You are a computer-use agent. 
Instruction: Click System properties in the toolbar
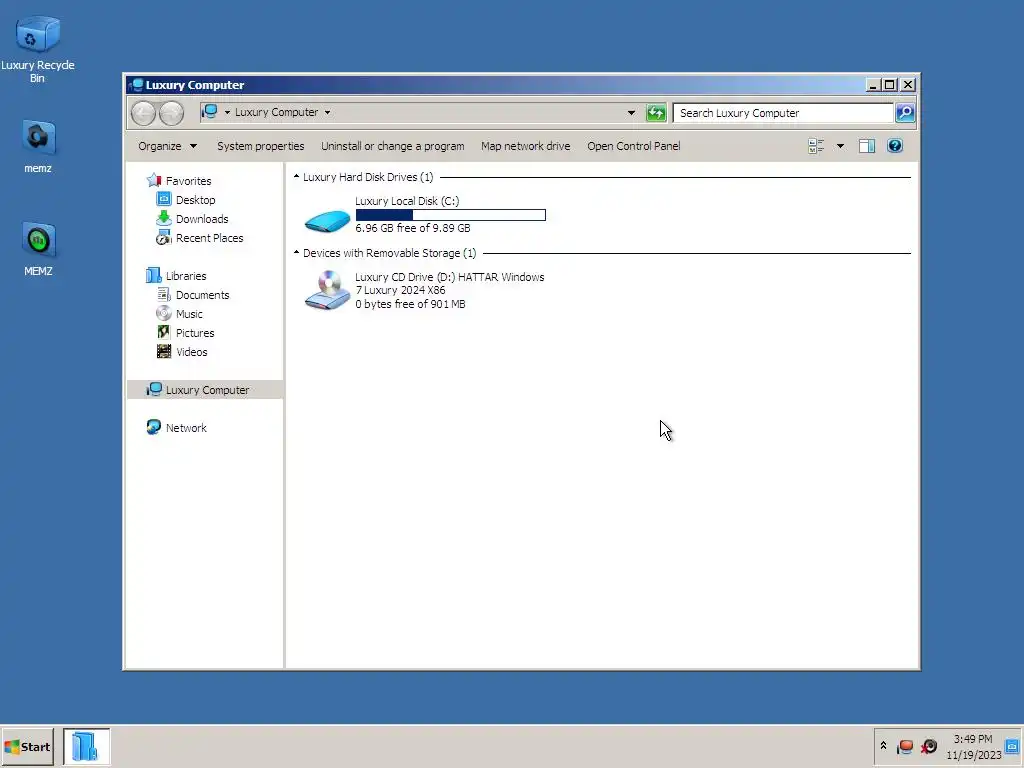261,146
